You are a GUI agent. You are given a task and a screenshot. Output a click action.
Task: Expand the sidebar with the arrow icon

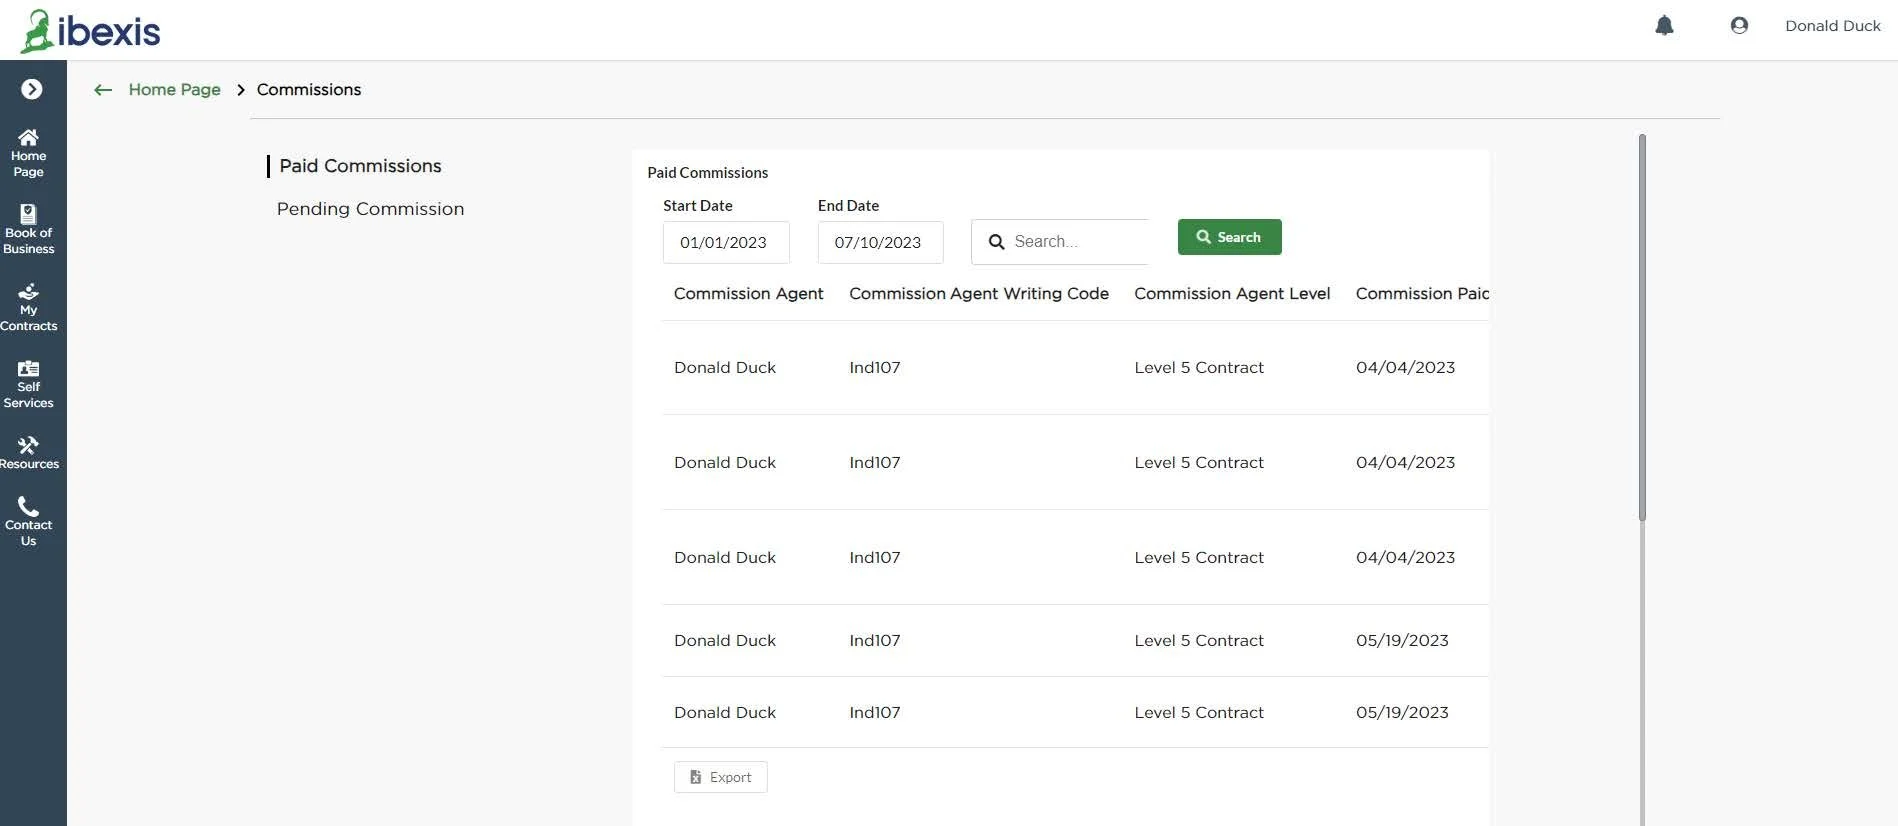pos(32,89)
